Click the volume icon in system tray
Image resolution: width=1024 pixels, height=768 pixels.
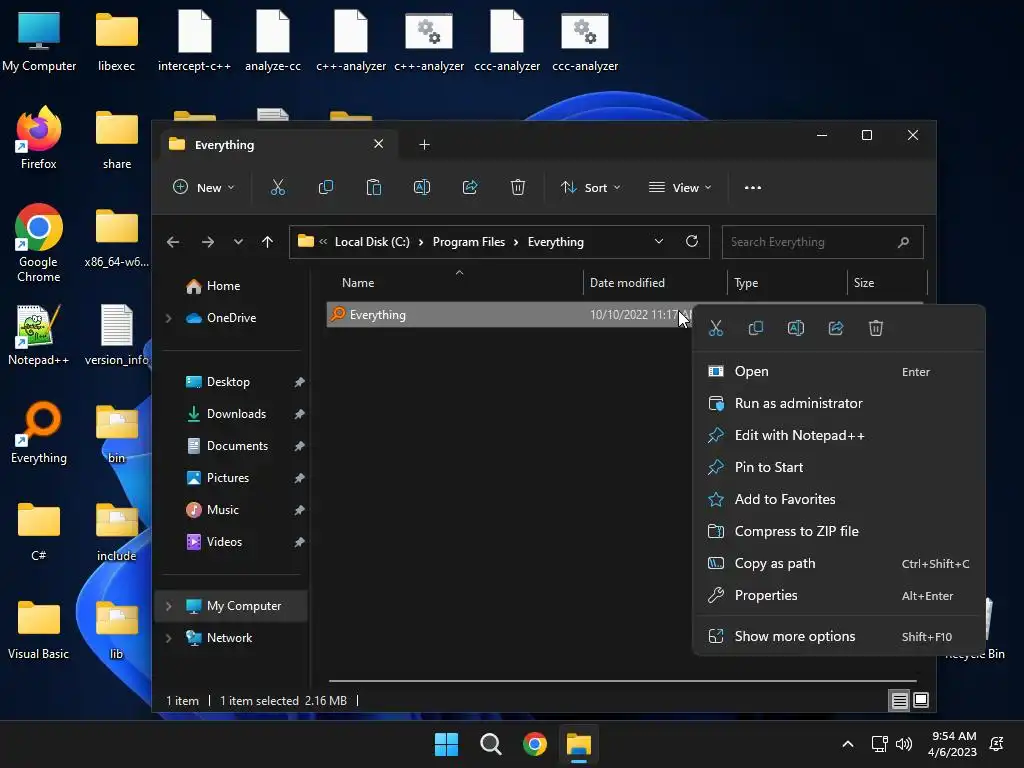pyautogui.click(x=904, y=744)
